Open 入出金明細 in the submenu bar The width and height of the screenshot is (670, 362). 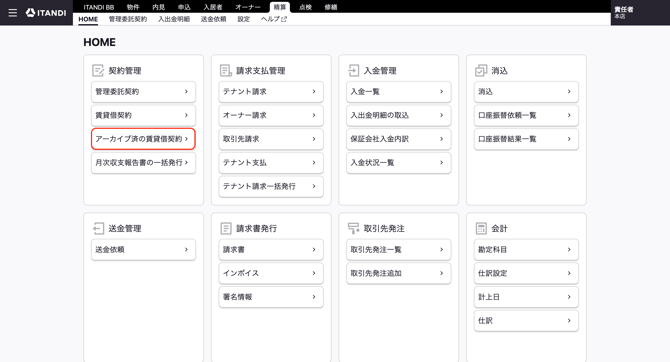(x=174, y=19)
